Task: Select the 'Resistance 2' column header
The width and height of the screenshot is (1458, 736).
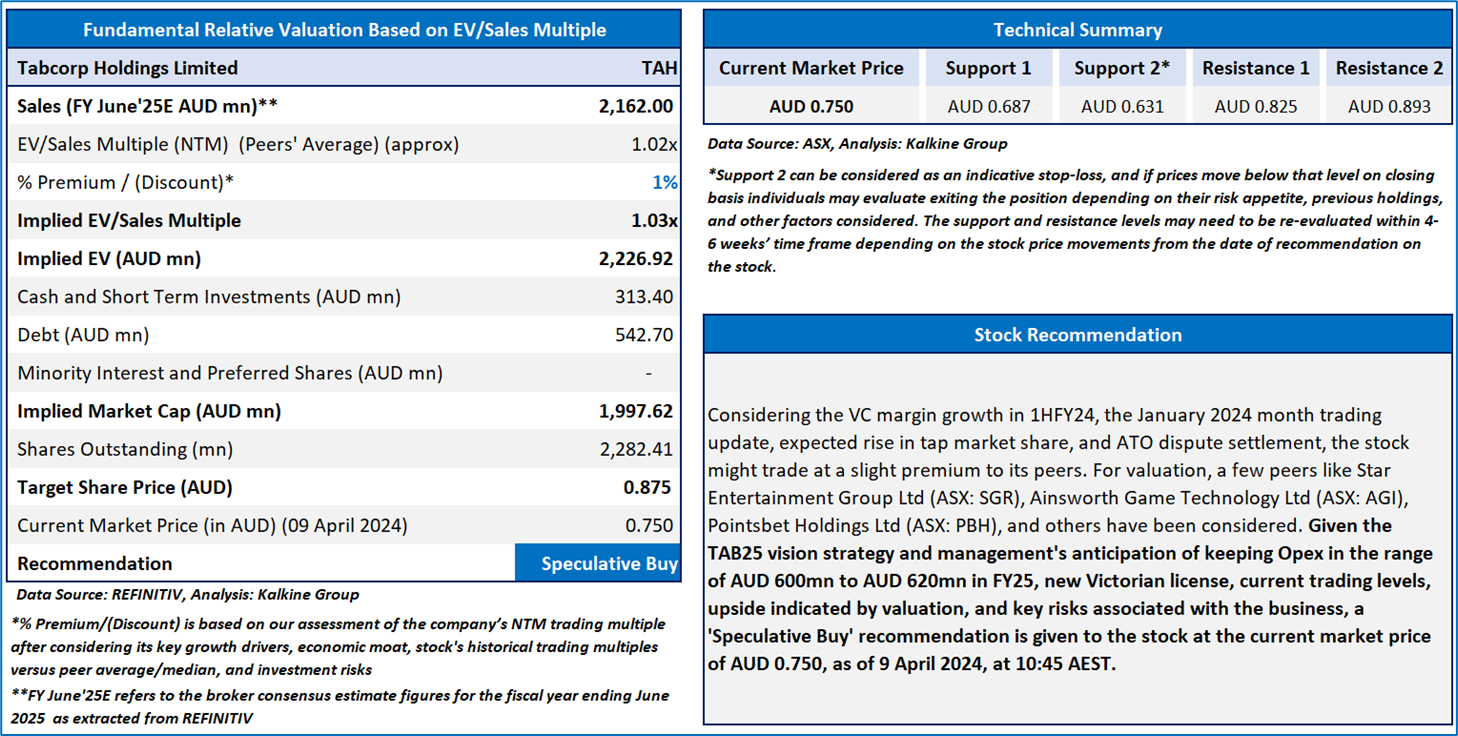Action: pos(1390,68)
